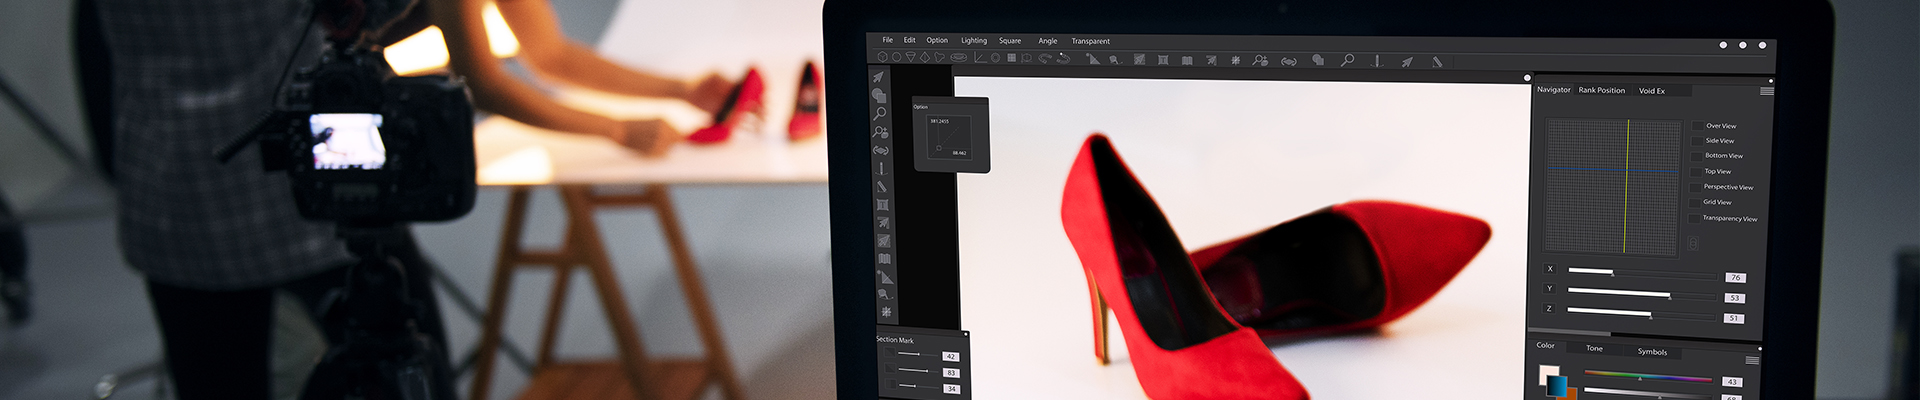1920x400 pixels.
Task: Open the Angle menu
Action: (1048, 41)
